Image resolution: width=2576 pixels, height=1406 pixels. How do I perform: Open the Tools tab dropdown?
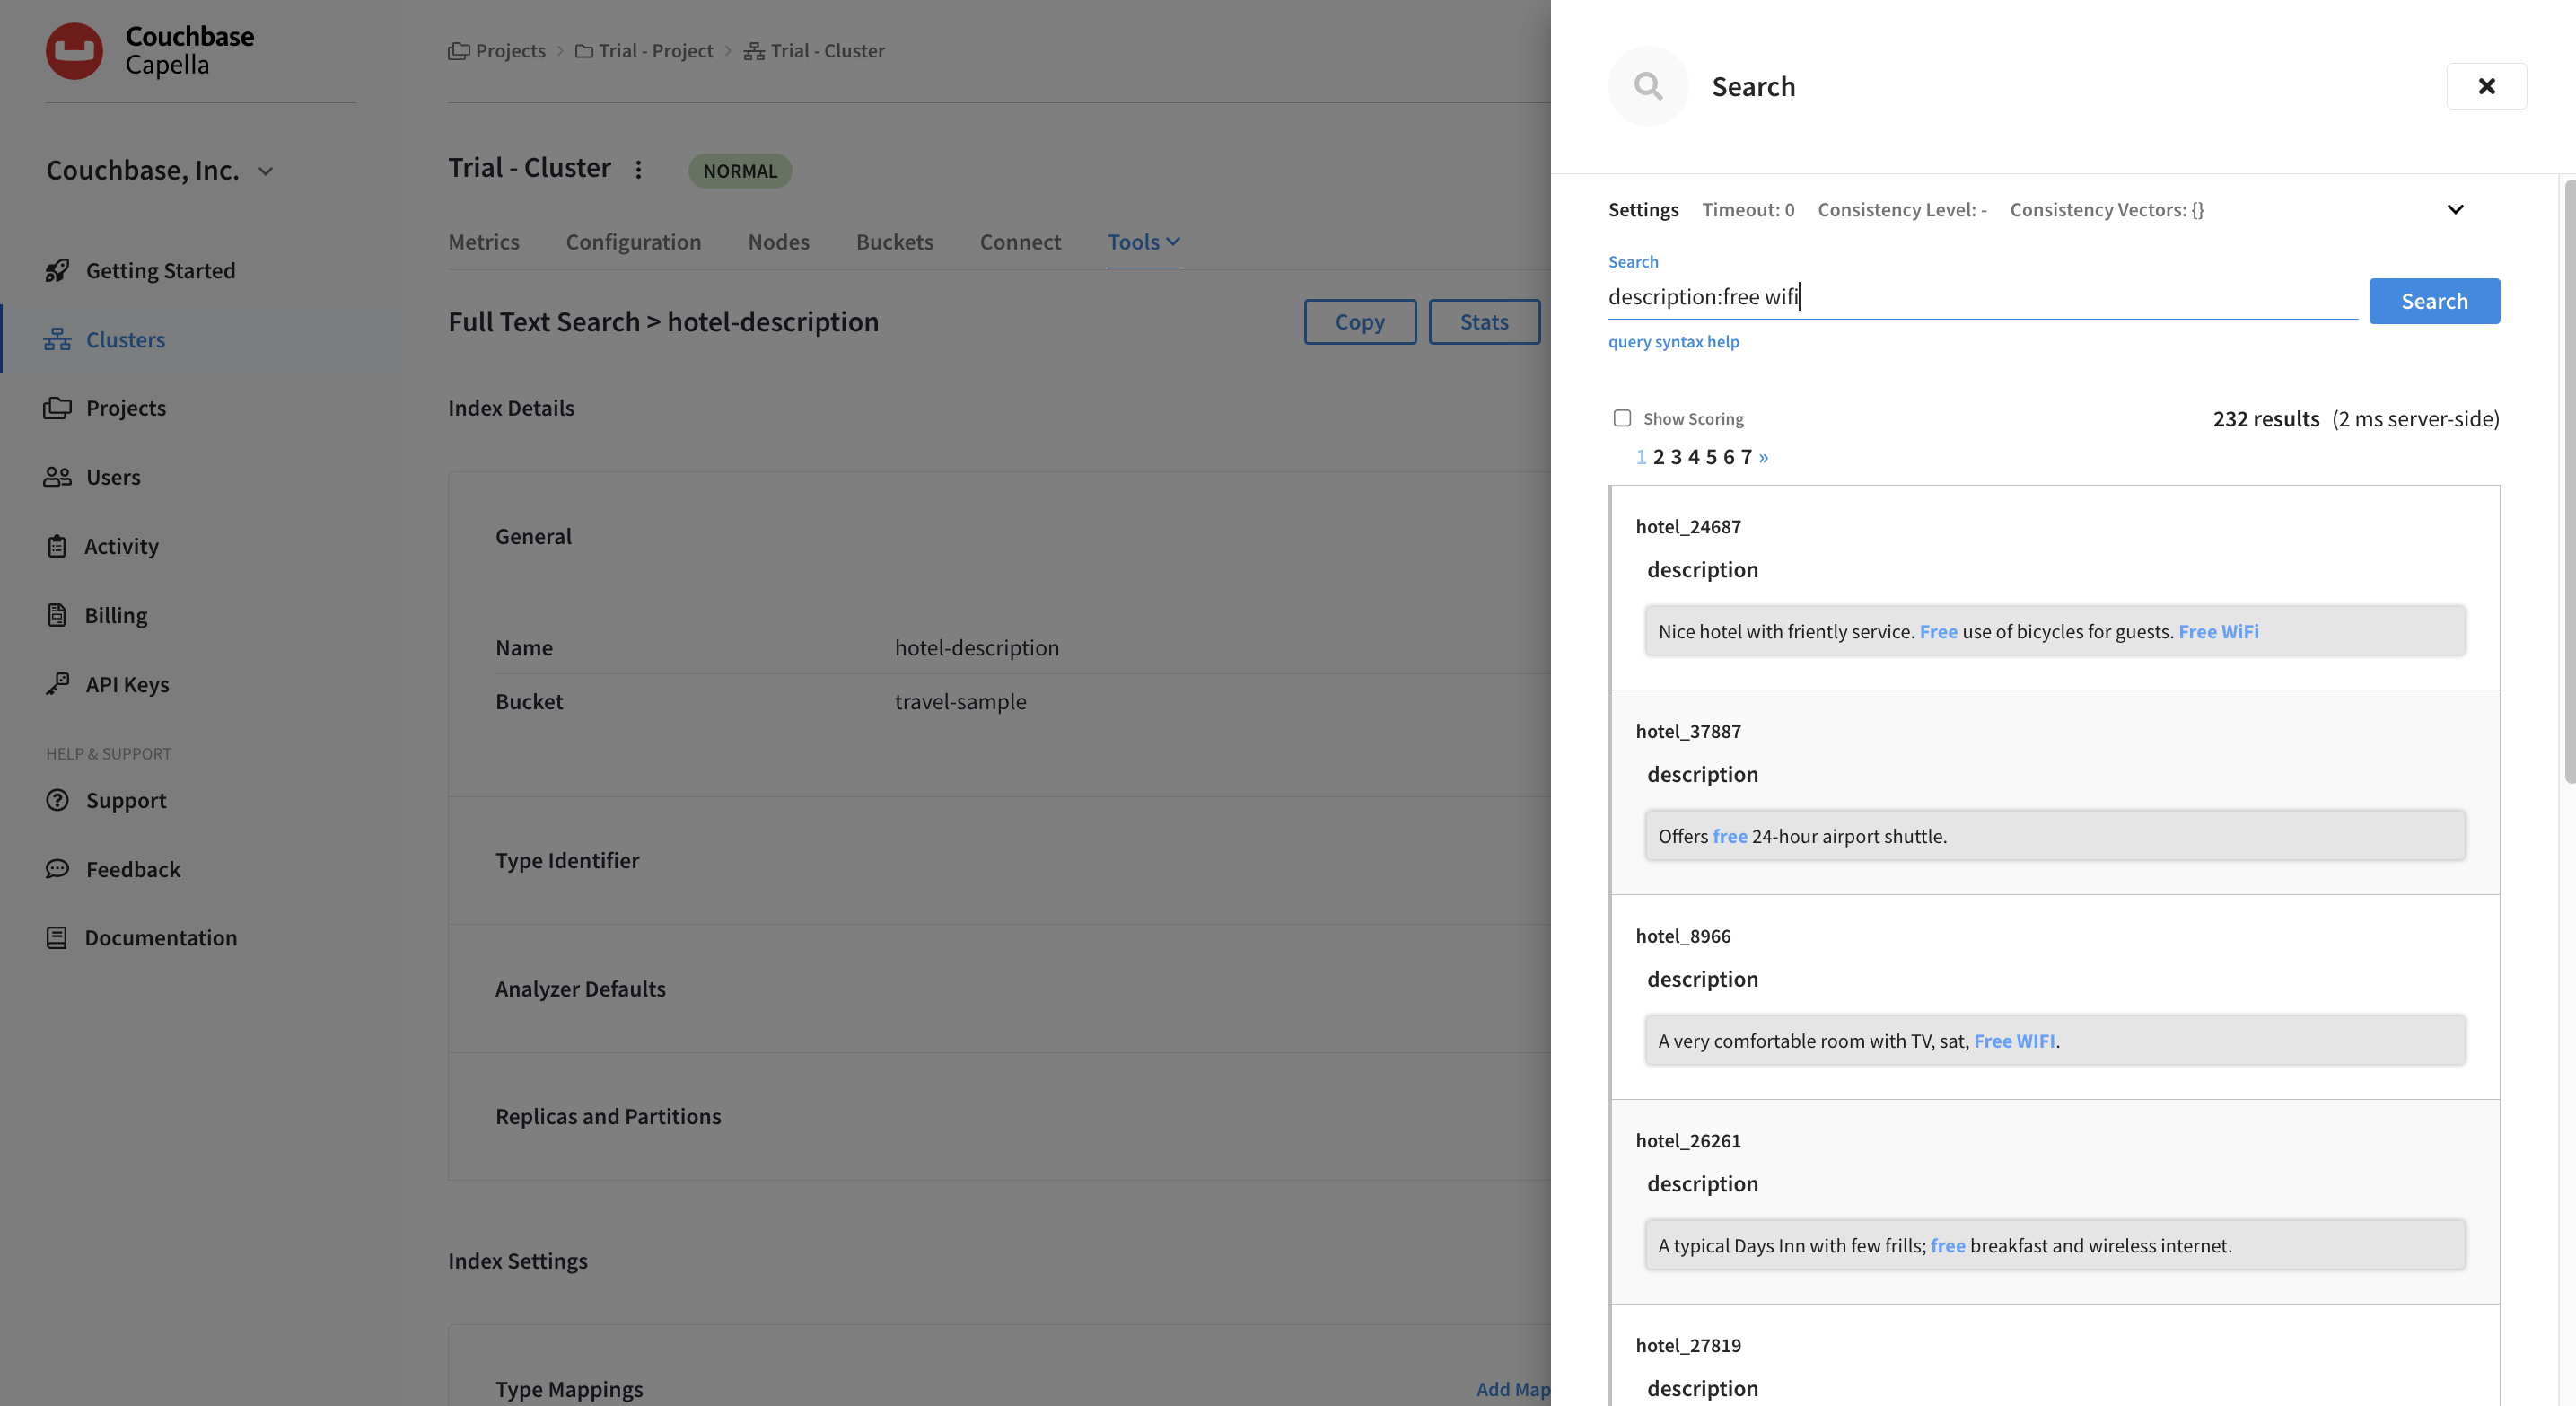pyautogui.click(x=1143, y=242)
